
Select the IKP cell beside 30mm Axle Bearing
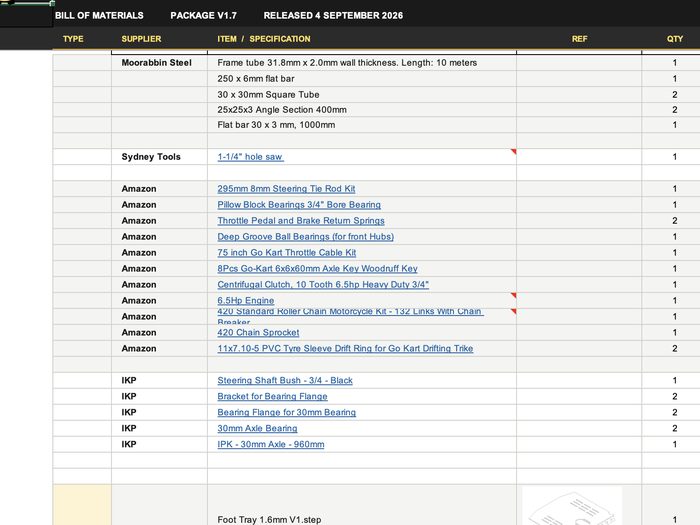tap(159, 428)
